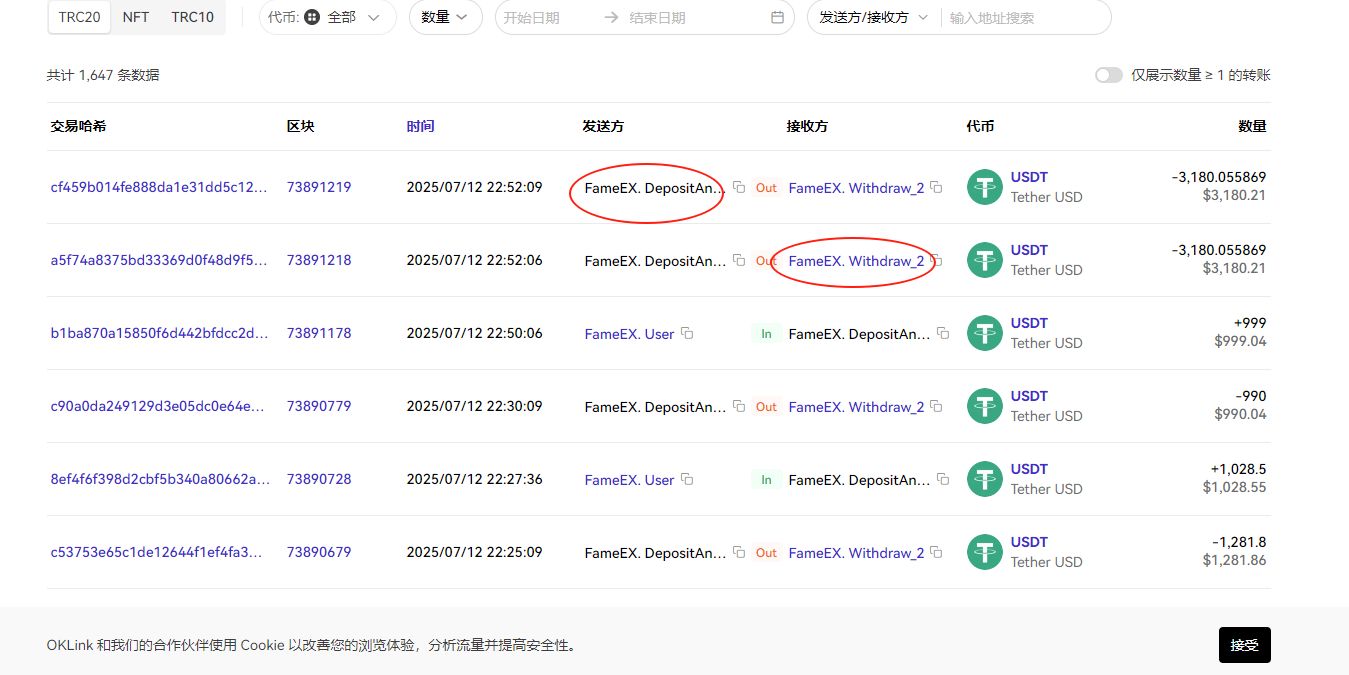
Task: Copy sender address in block 73891218 row
Action: pyautogui.click(x=739, y=260)
